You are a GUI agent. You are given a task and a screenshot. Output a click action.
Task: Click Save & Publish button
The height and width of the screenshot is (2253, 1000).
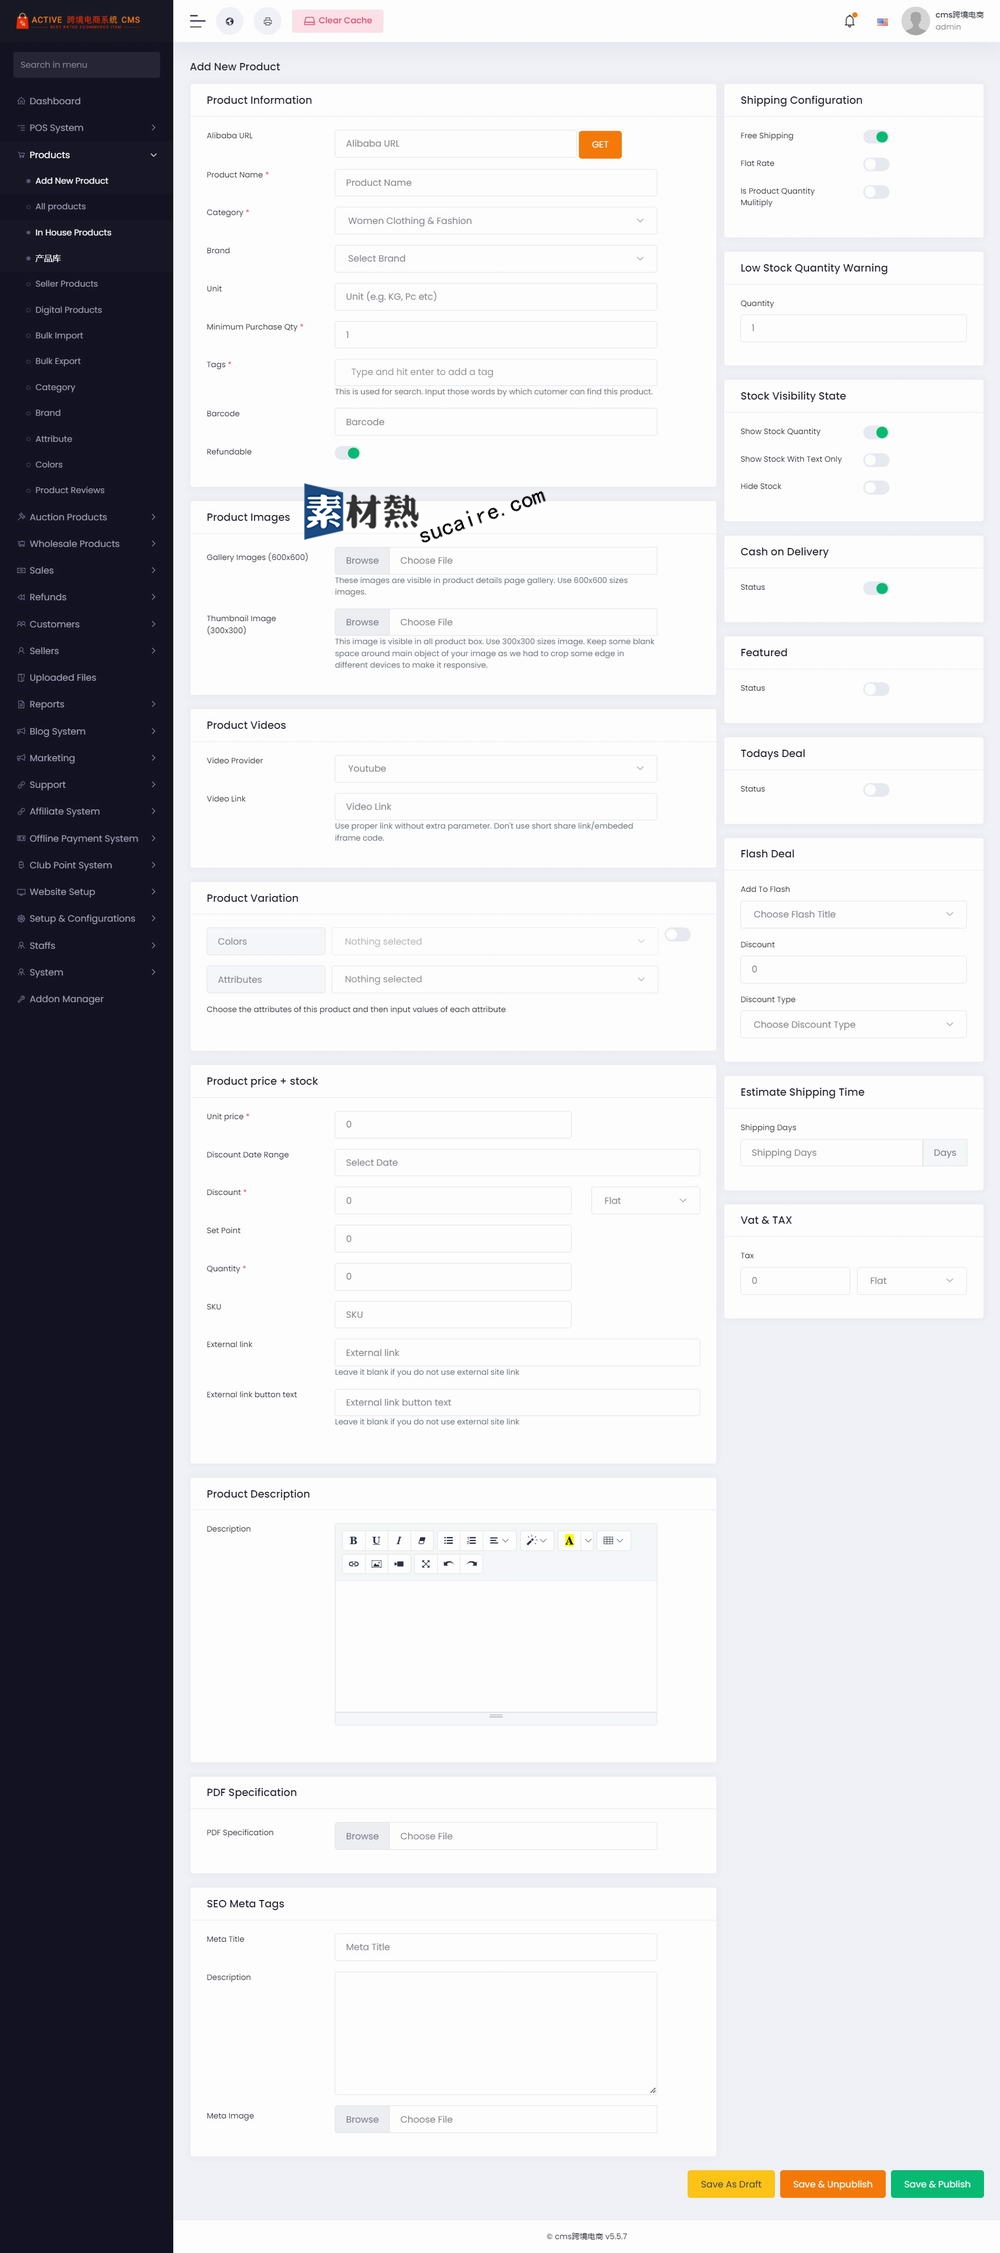coord(937,2184)
